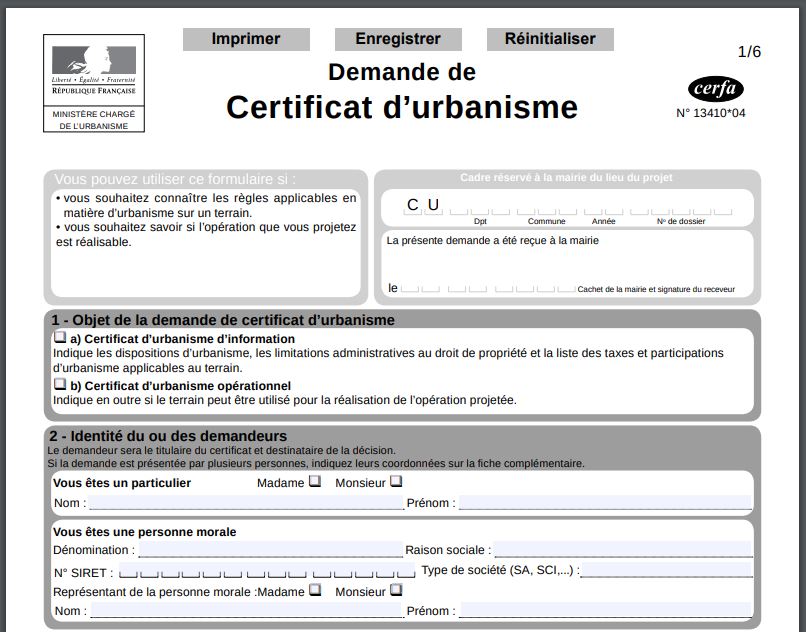Click the particulier Prénom field
The width and height of the screenshot is (806, 632).
pos(604,503)
